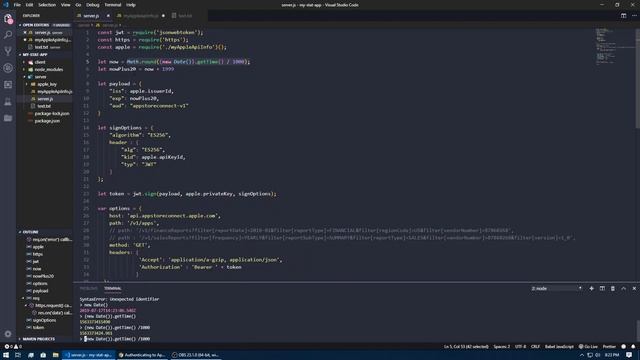Open the Windows Start menu
This screenshot has height=360, width=640.
point(6,355)
